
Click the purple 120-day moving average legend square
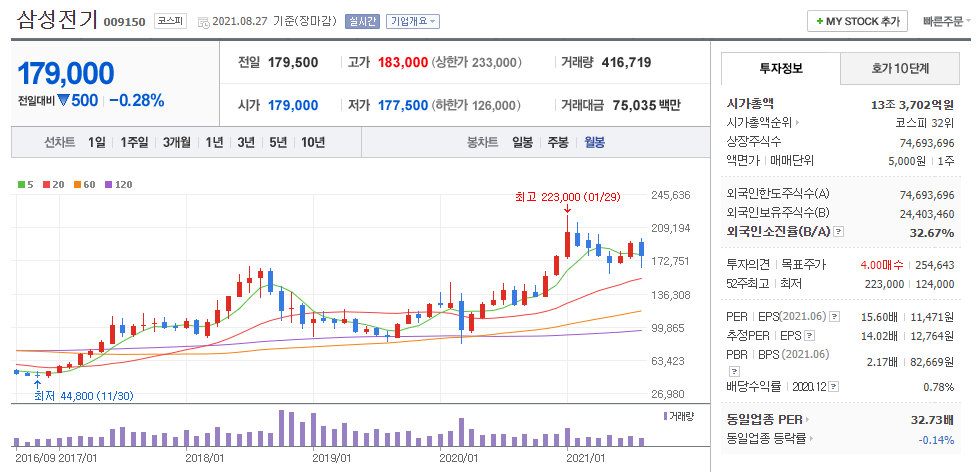click(108, 185)
